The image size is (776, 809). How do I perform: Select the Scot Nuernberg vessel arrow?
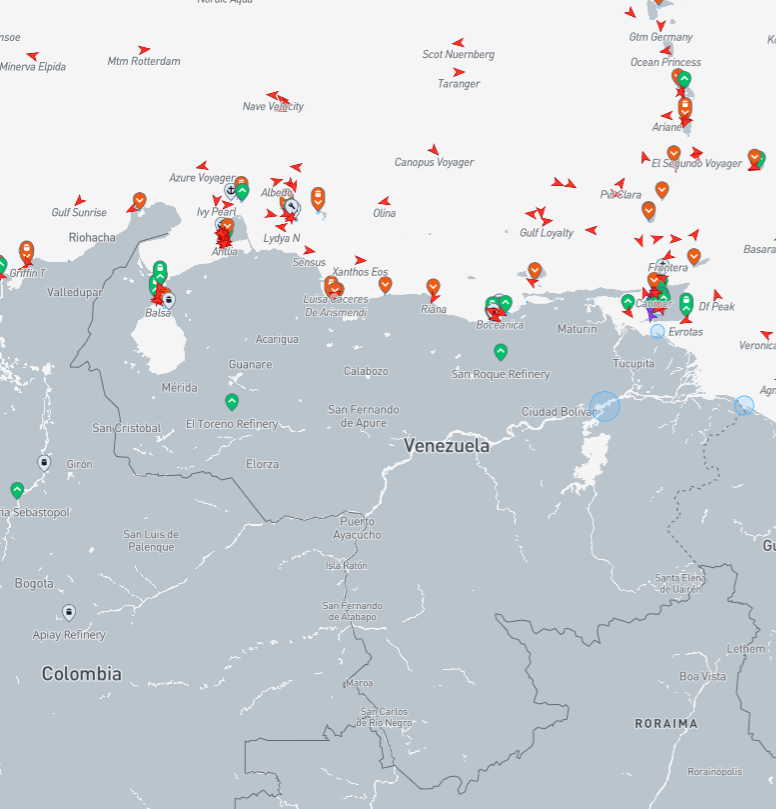coord(458,42)
